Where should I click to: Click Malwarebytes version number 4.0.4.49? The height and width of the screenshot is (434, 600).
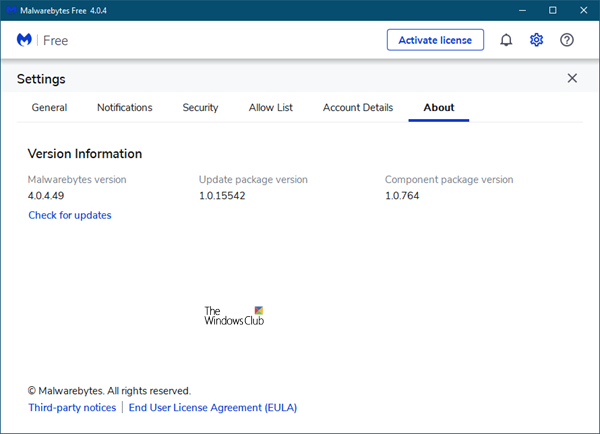(x=46, y=196)
